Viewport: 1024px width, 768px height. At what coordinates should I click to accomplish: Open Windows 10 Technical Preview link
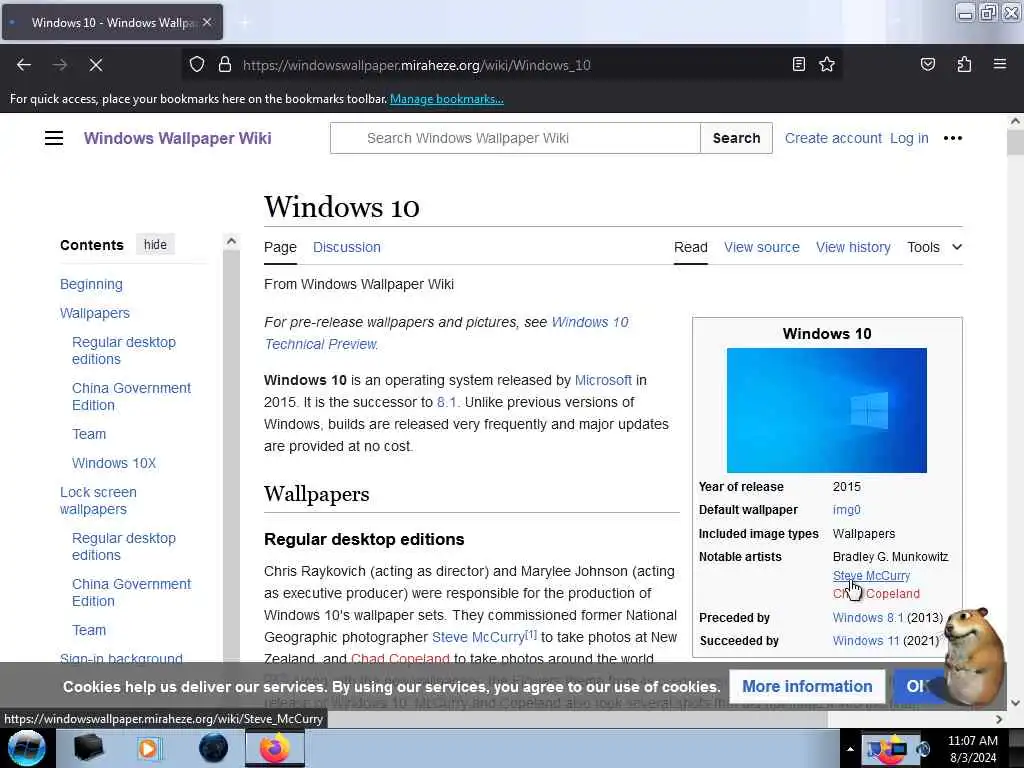446,333
